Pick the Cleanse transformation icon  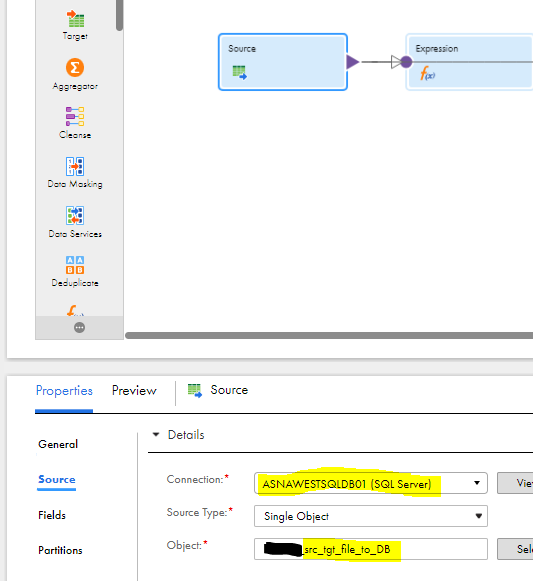pos(75,116)
